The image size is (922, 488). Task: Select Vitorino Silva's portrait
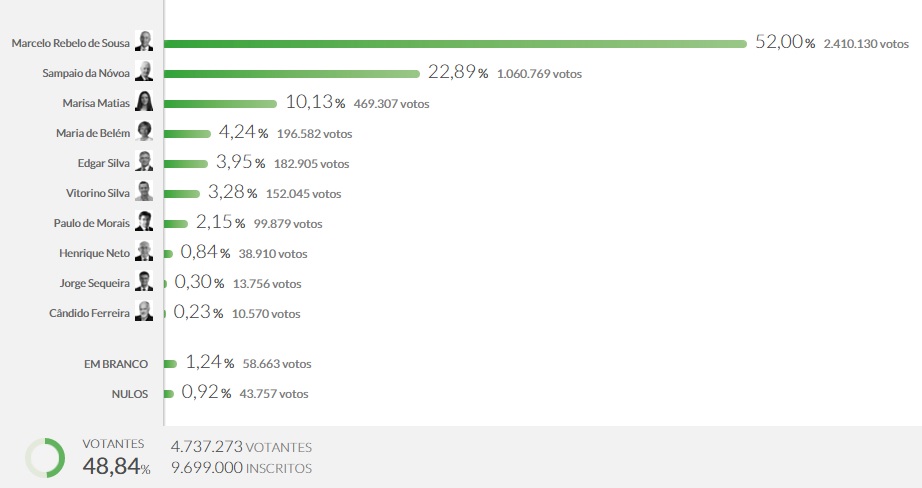(x=145, y=192)
